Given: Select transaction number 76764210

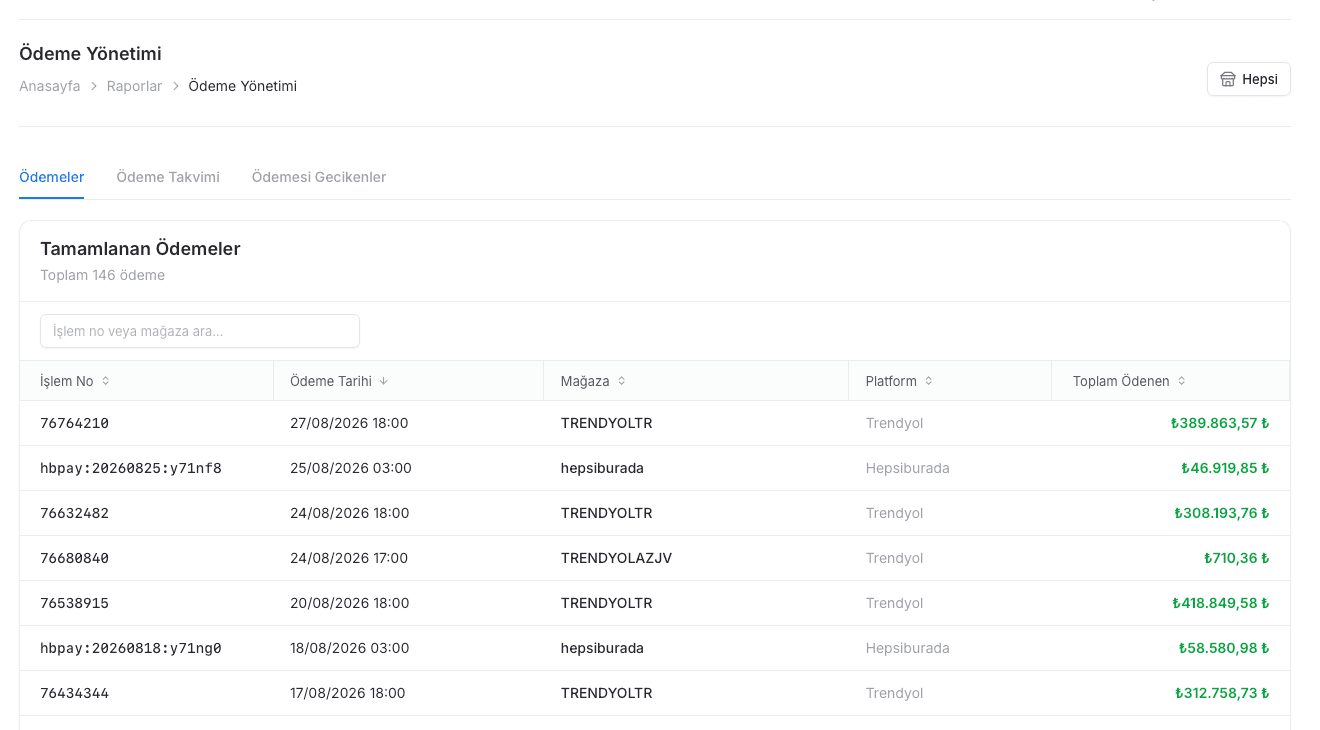Looking at the screenshot, I should pyautogui.click(x=75, y=423).
